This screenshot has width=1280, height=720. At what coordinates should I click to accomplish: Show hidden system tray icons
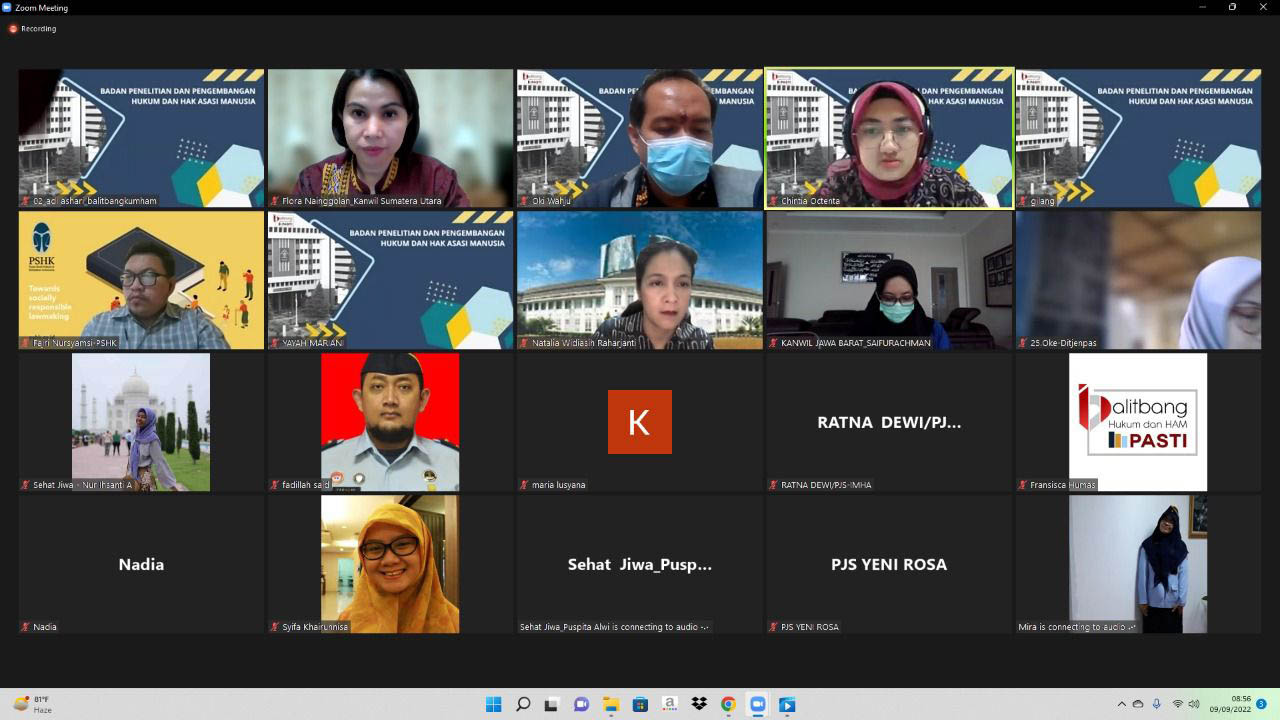[1121, 704]
